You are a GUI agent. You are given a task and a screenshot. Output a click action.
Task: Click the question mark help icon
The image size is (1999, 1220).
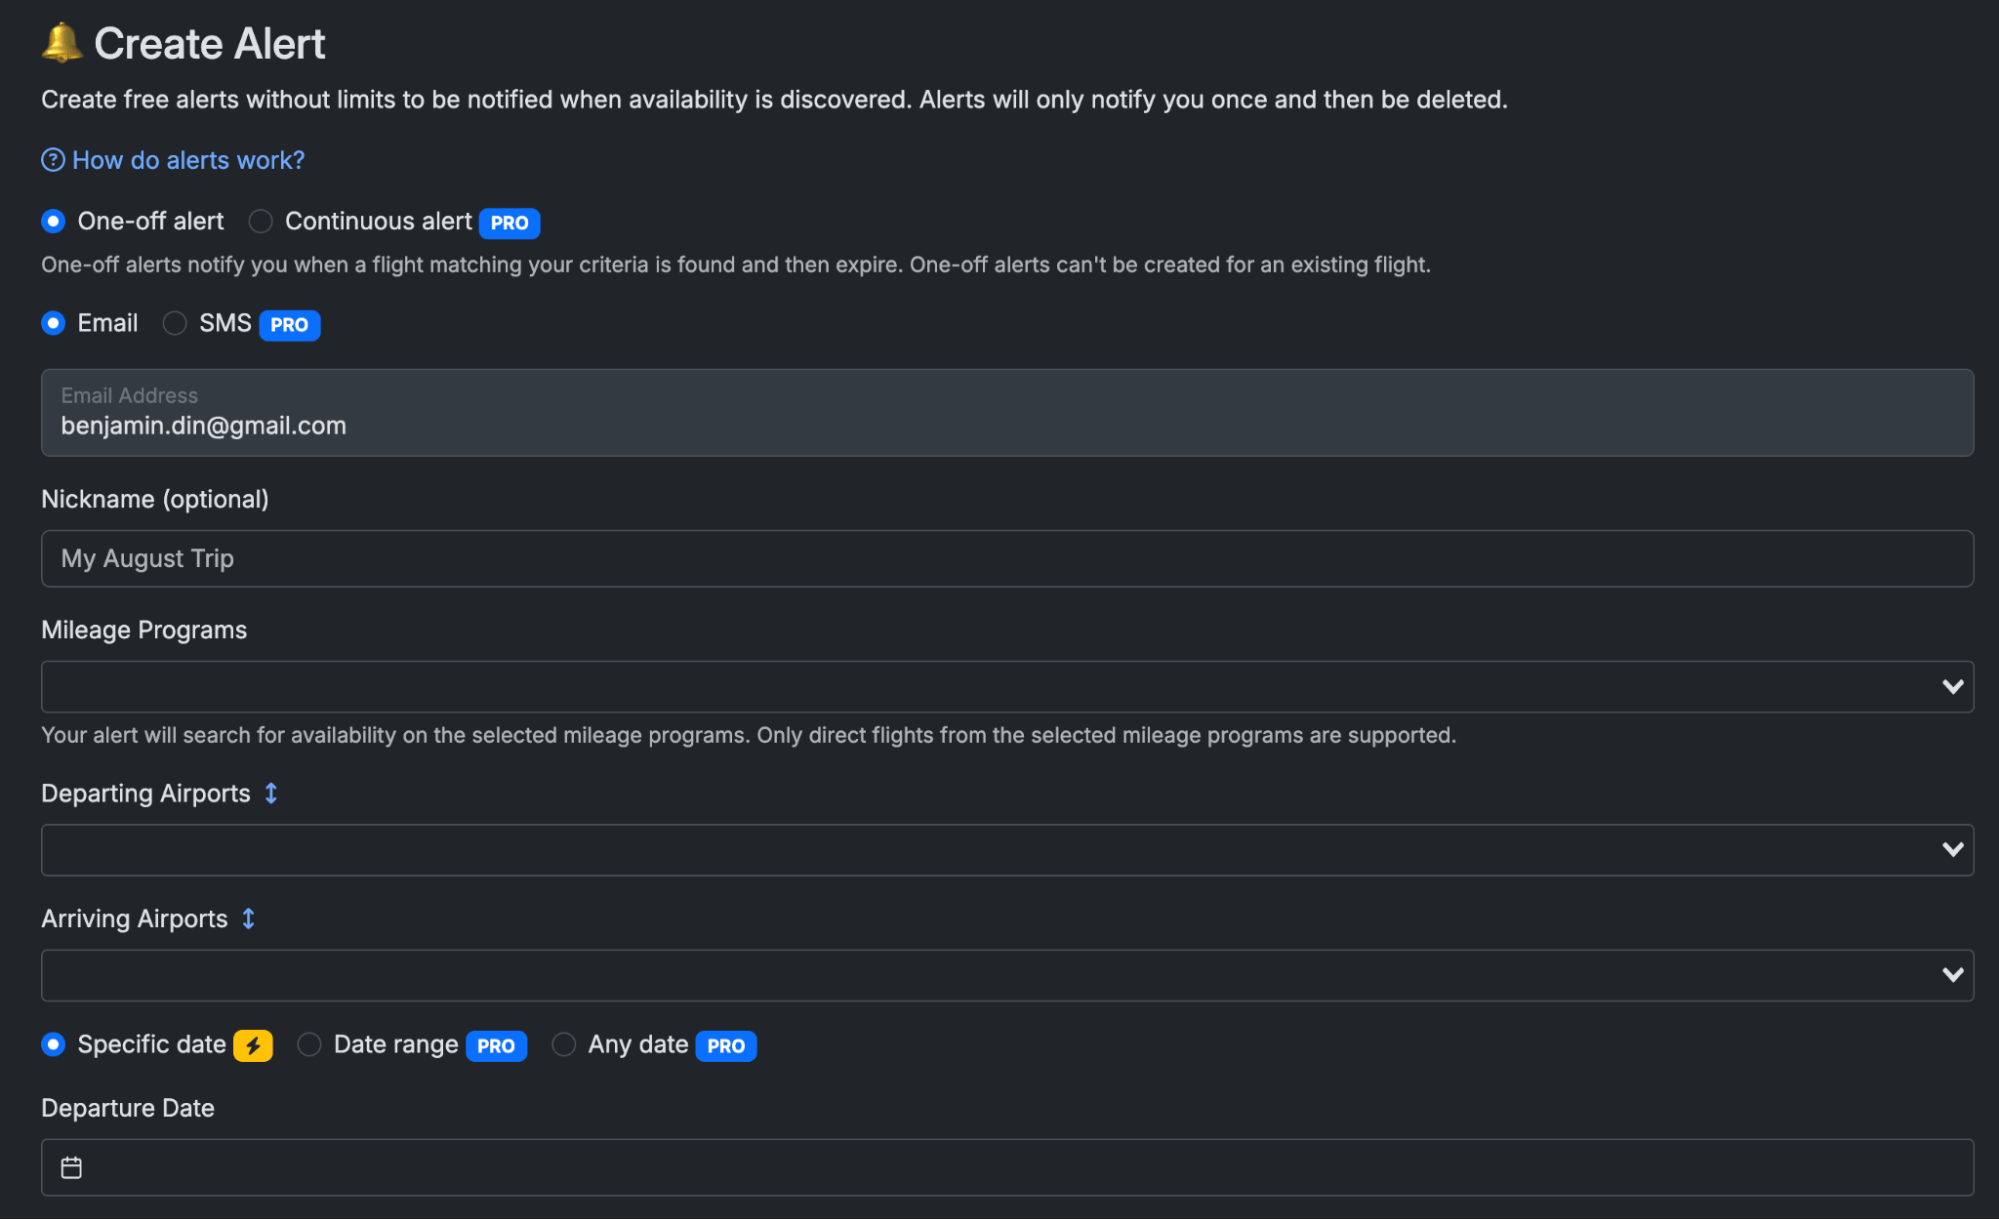click(53, 160)
